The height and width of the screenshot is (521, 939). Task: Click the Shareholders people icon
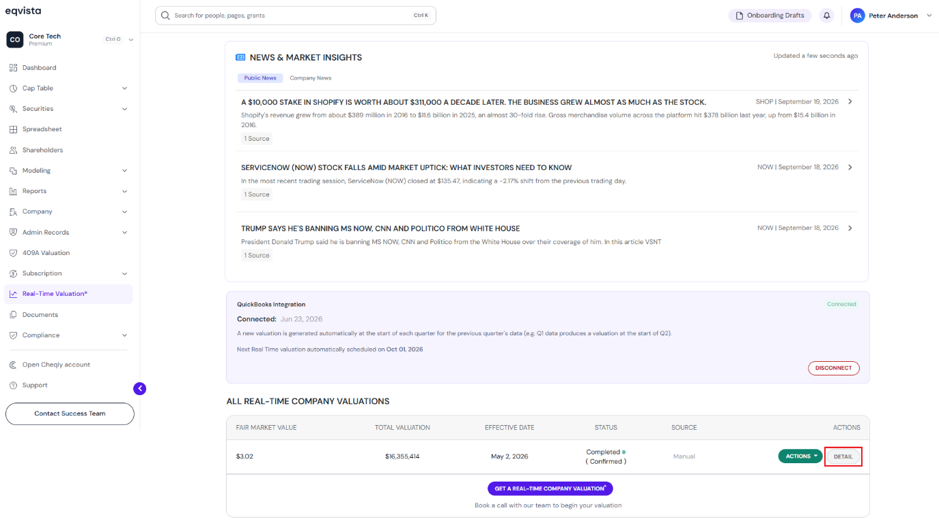13,150
